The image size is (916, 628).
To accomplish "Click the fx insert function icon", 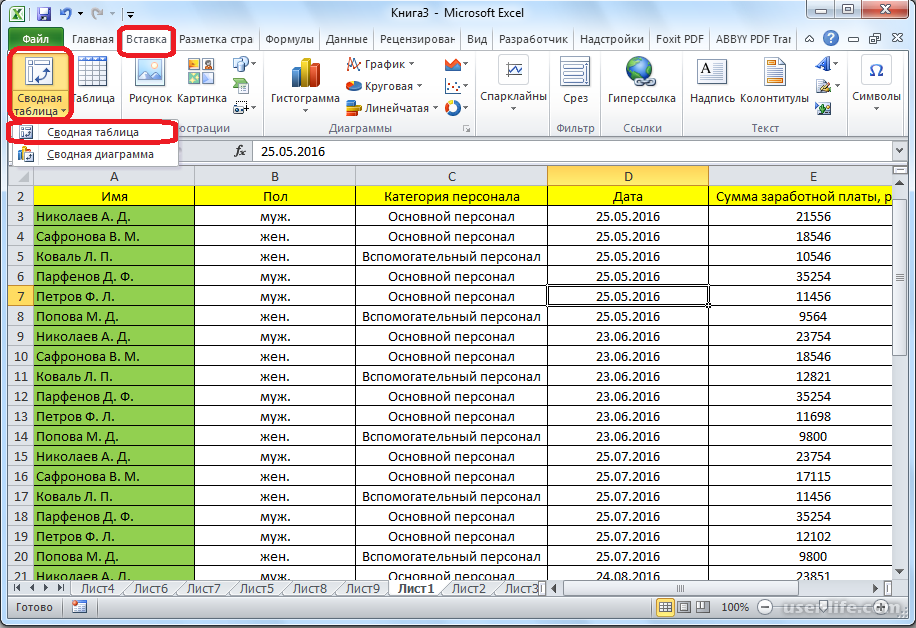I will [240, 151].
